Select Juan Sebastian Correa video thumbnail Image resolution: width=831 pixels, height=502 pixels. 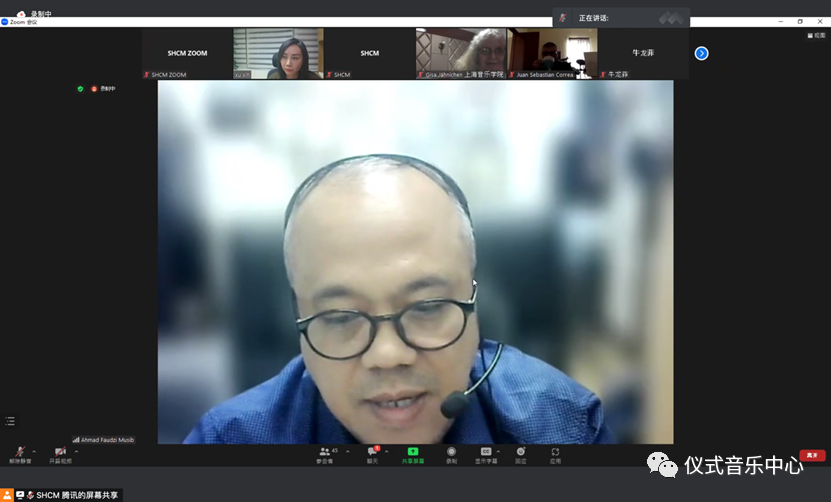click(552, 53)
